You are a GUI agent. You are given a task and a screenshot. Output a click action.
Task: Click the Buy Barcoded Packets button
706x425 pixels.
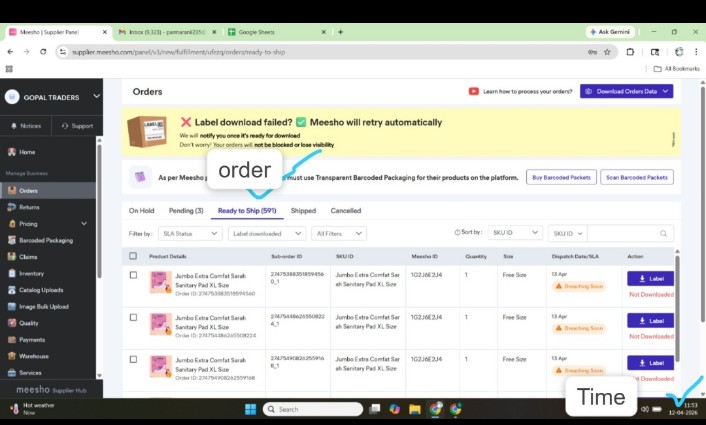tap(559, 177)
